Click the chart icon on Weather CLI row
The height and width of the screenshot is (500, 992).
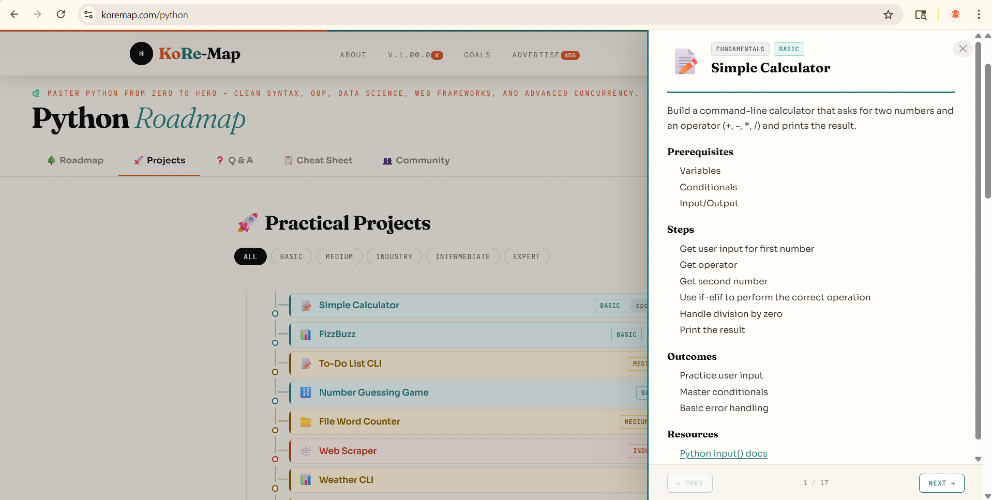pos(306,480)
